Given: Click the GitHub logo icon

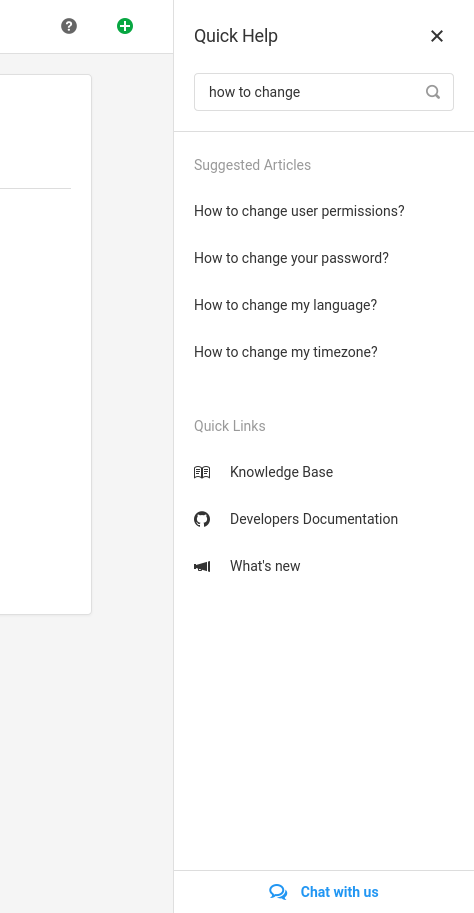Looking at the screenshot, I should pyautogui.click(x=202, y=519).
